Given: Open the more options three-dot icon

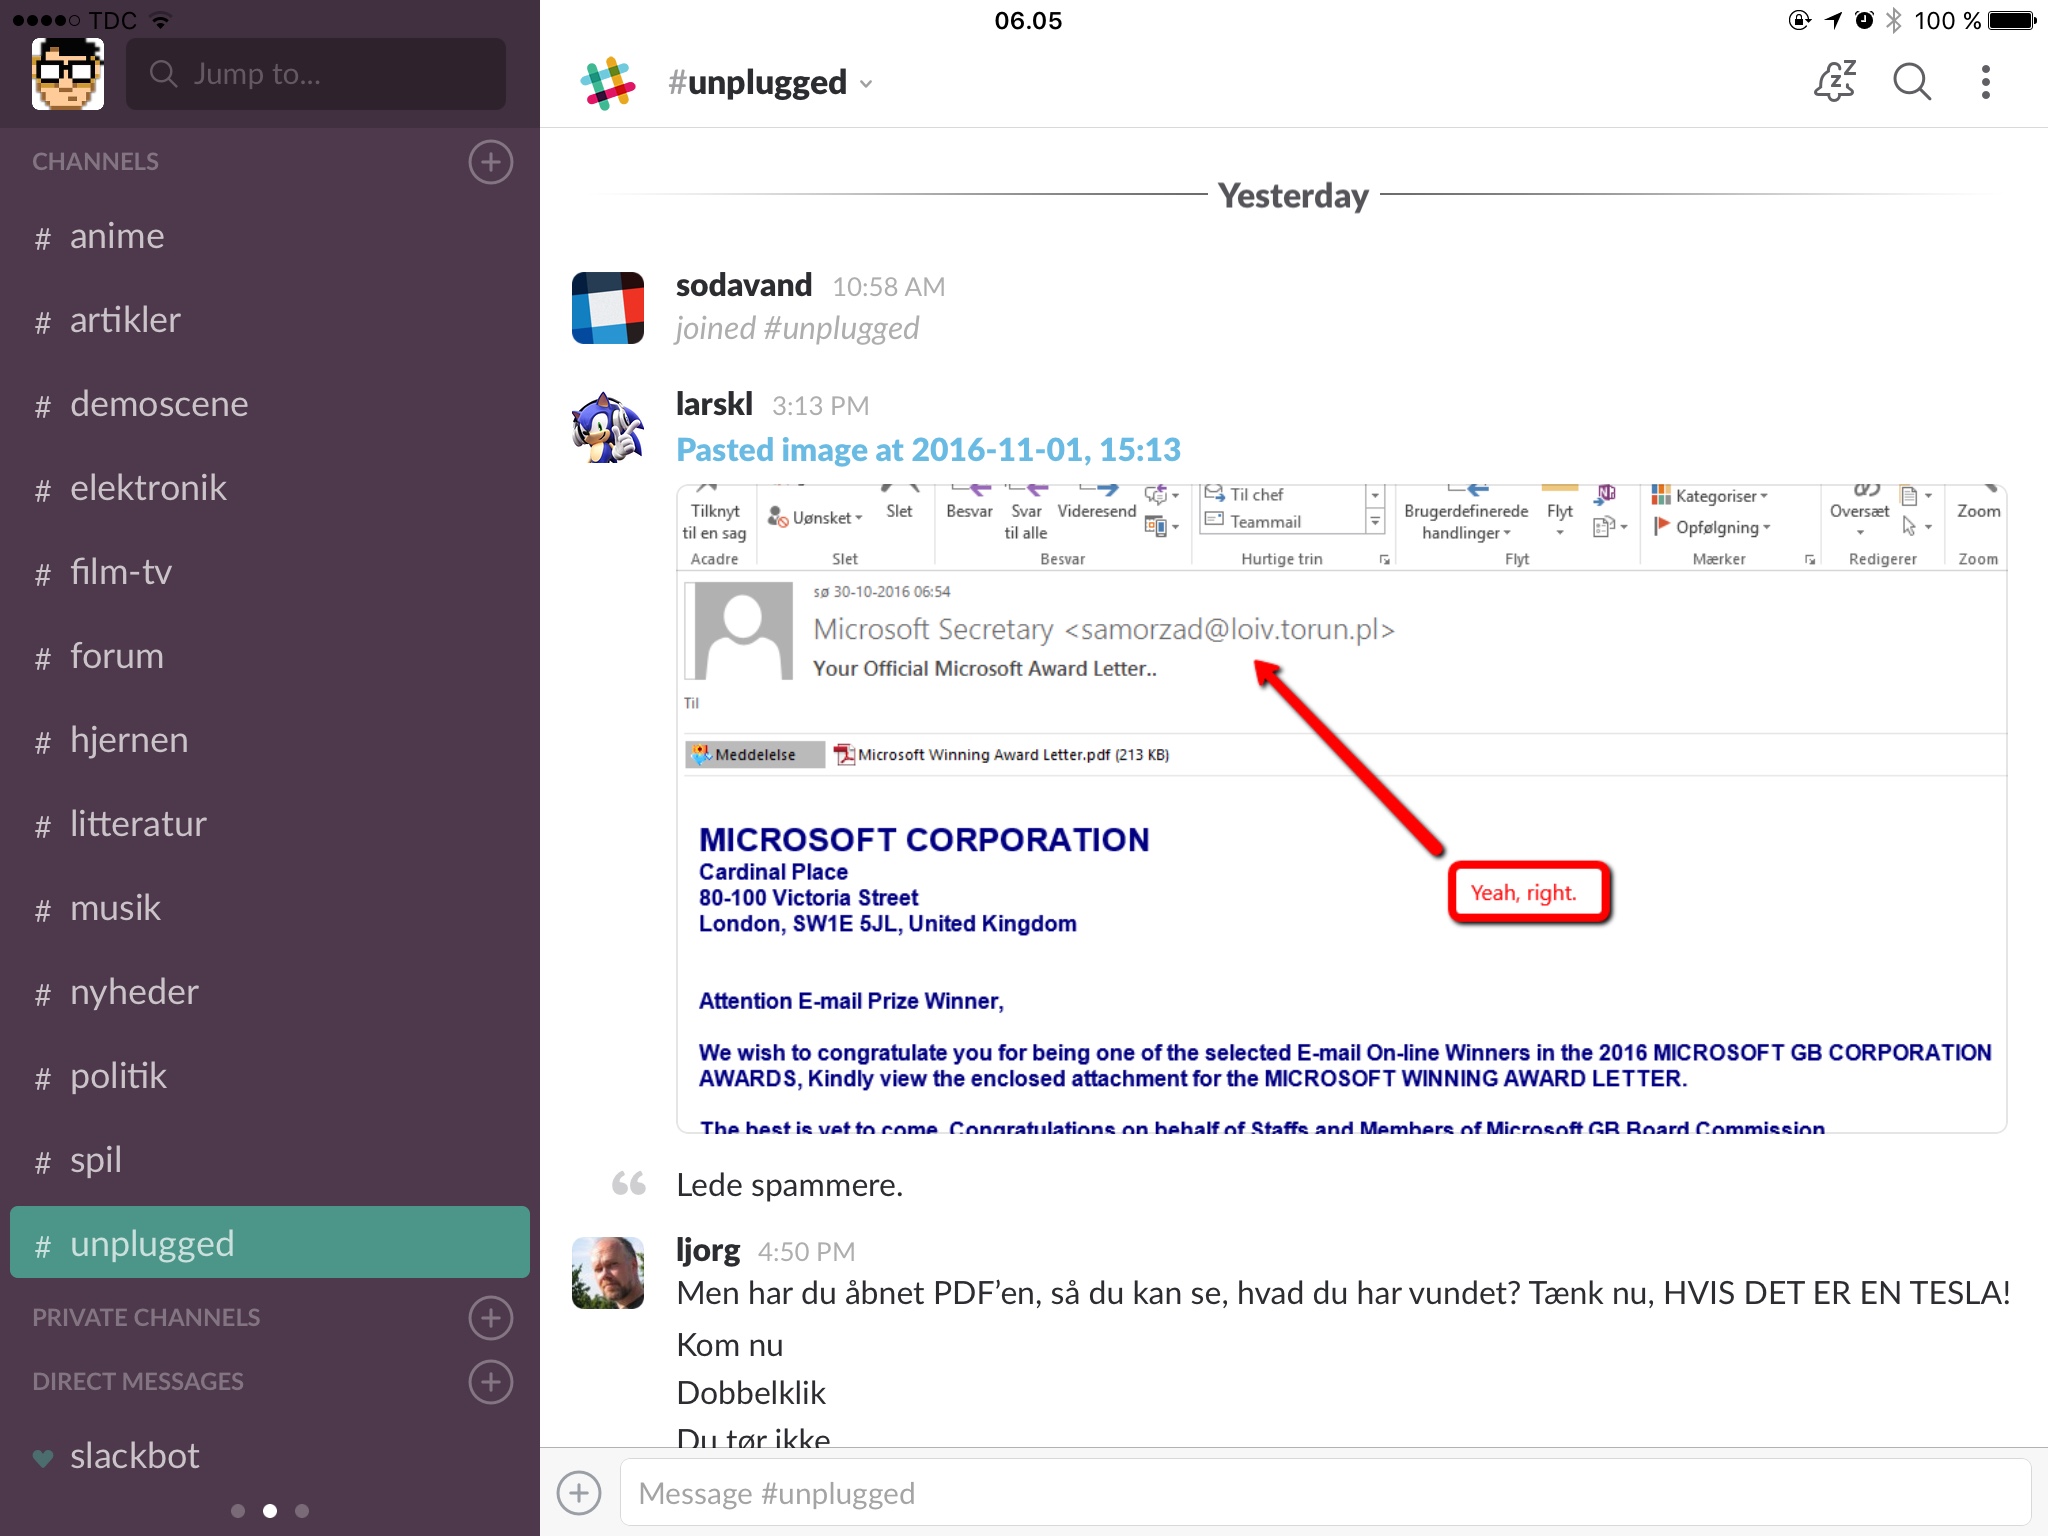Looking at the screenshot, I should [x=1985, y=84].
